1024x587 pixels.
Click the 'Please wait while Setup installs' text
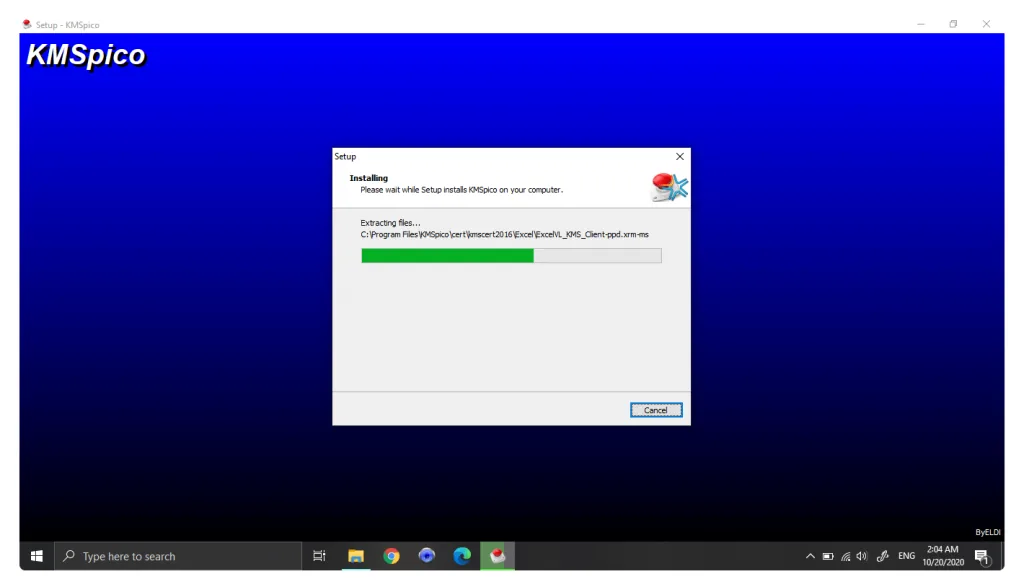461,190
